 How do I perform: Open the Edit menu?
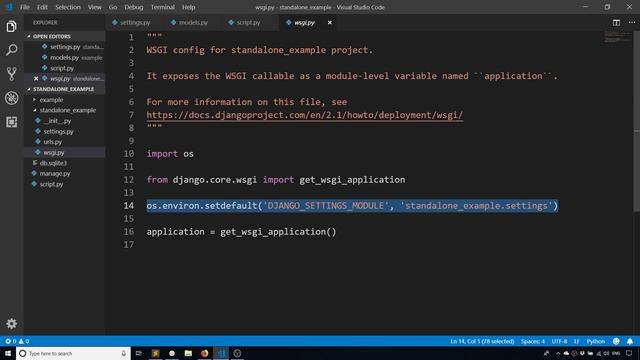(42, 7)
